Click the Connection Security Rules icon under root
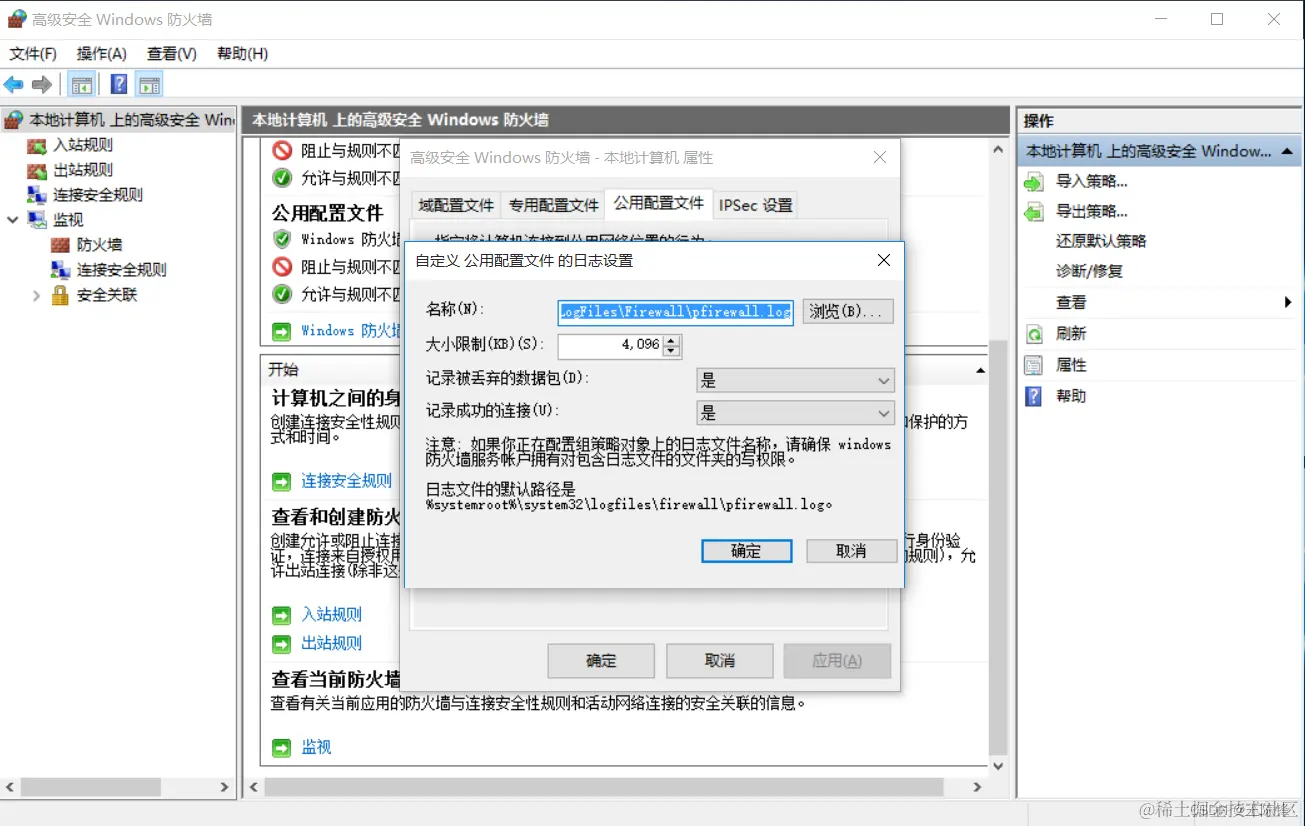 pyautogui.click(x=37, y=195)
